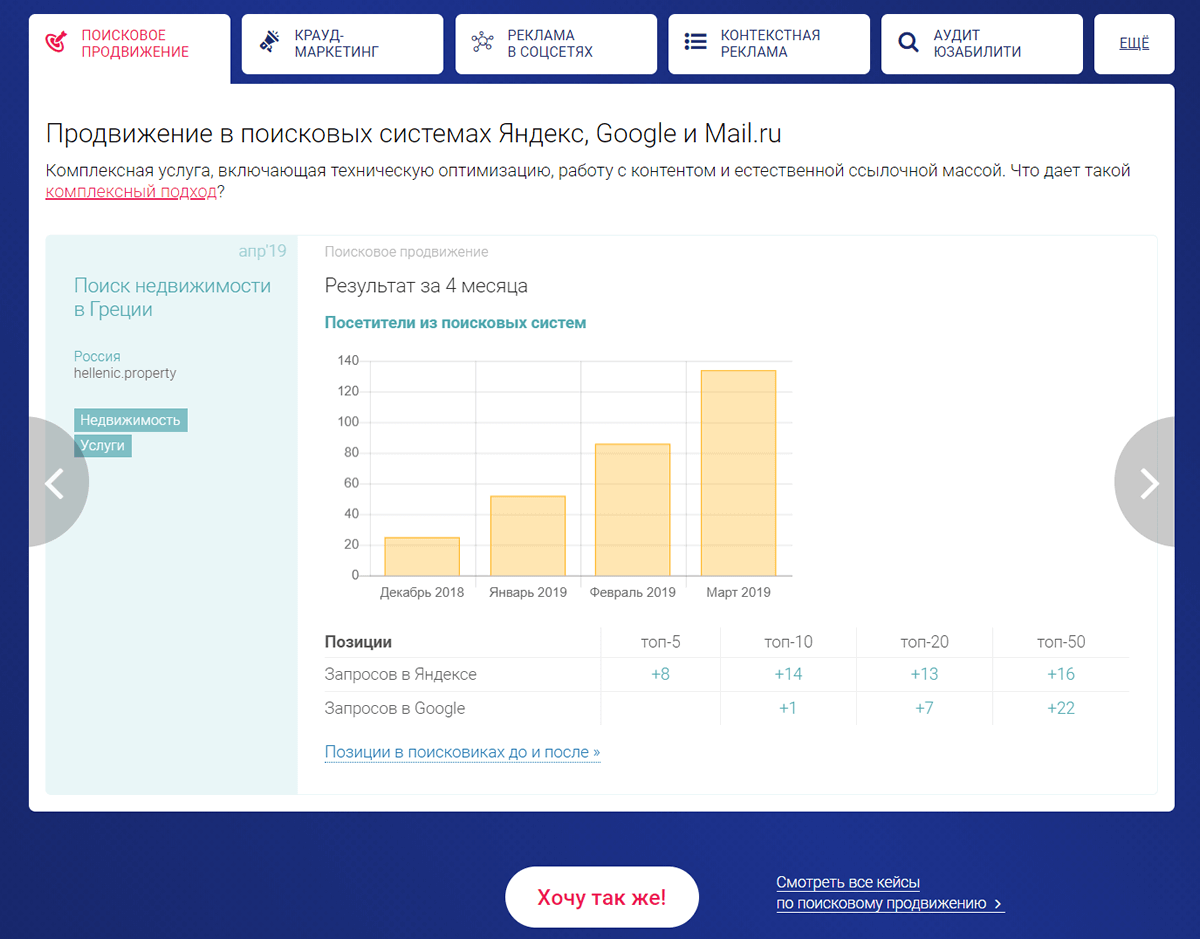Switch to Контекстная реклама tab
The image size is (1200, 939).
point(769,44)
